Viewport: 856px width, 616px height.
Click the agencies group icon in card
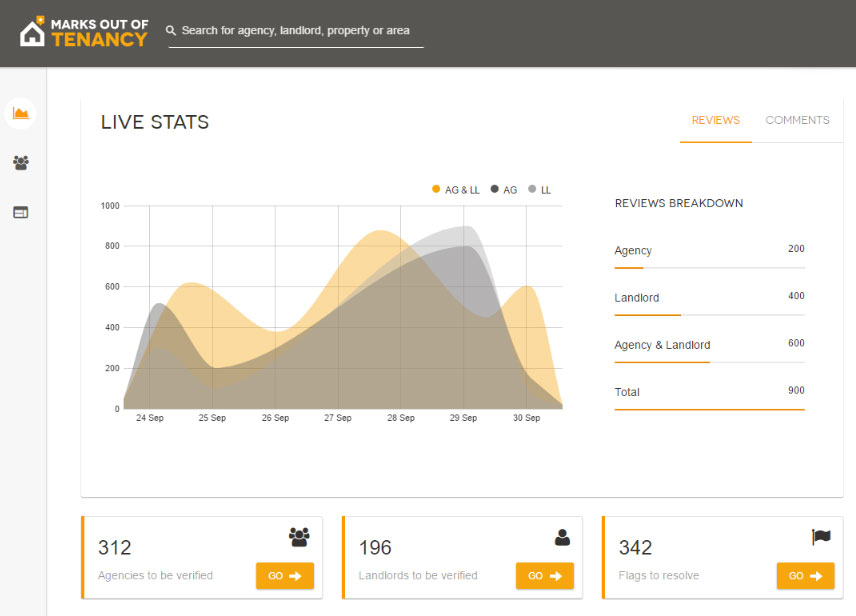click(x=299, y=537)
